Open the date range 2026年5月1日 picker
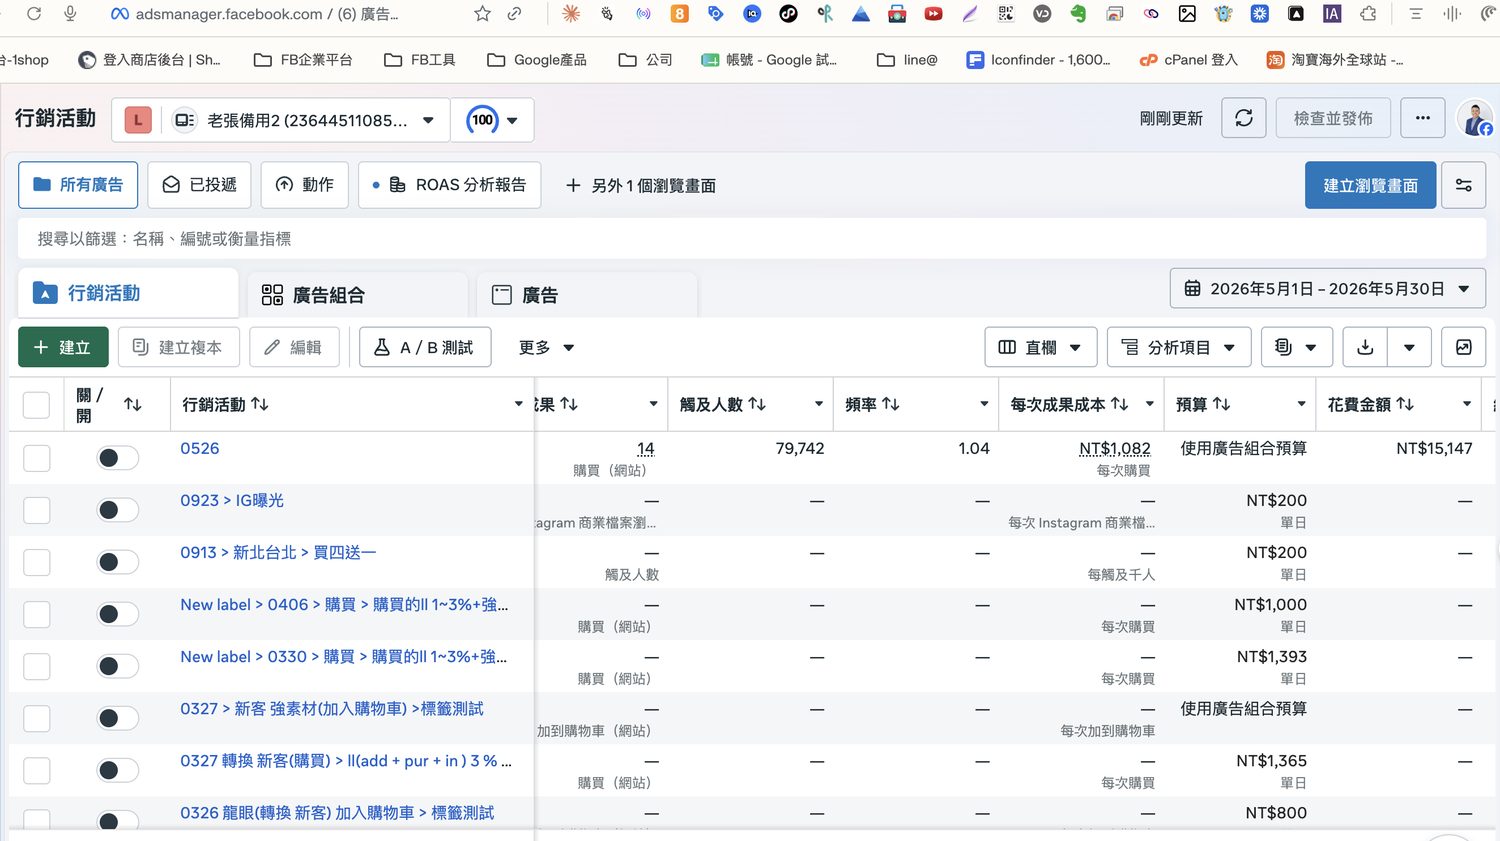This screenshot has height=841, width=1500. click(x=1327, y=289)
